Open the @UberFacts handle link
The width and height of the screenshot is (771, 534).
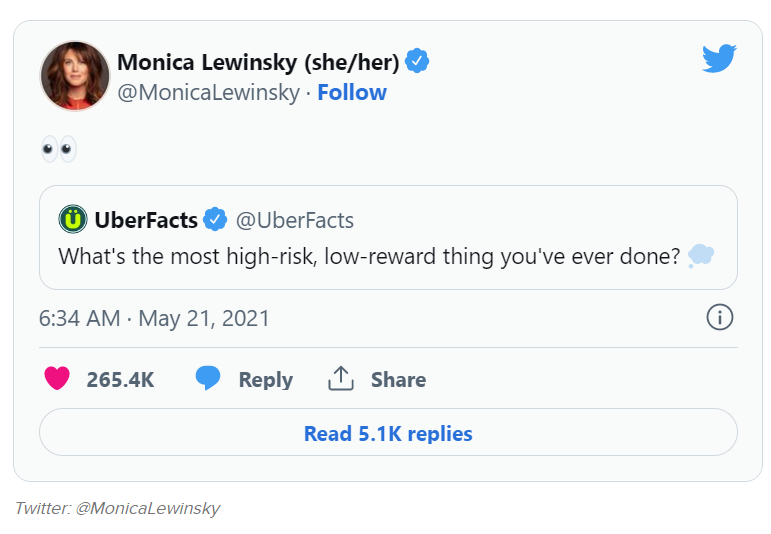pyautogui.click(x=294, y=220)
